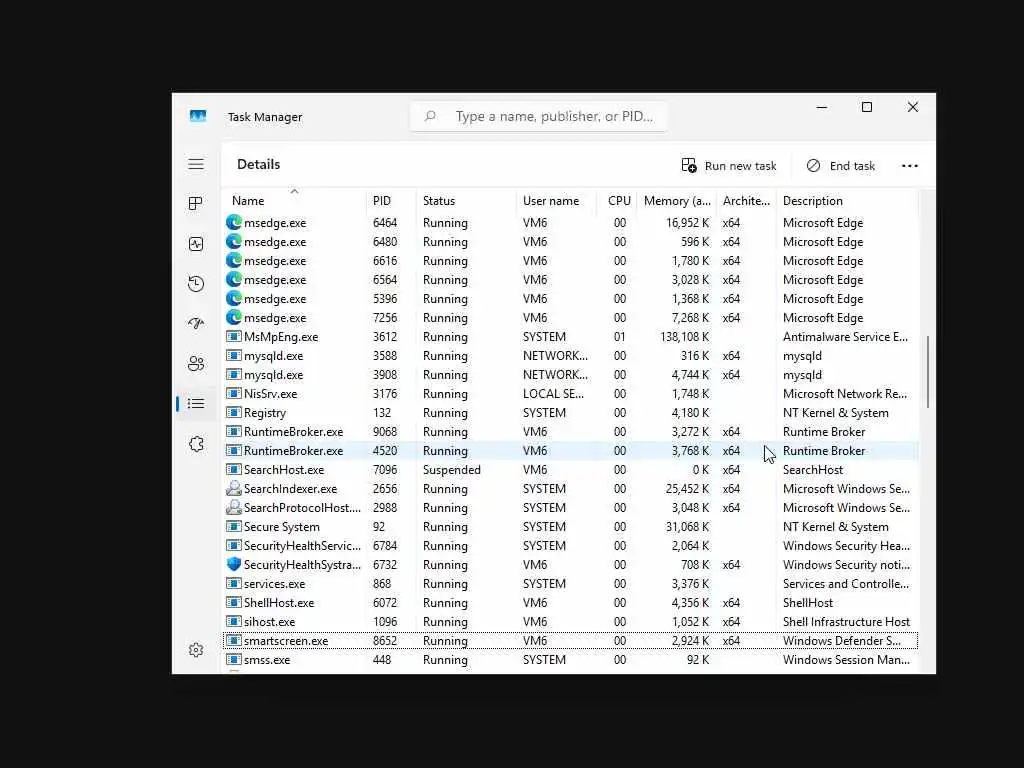Screen dimensions: 1024x768
Task: Select the services.exe process name
Action: click(274, 583)
